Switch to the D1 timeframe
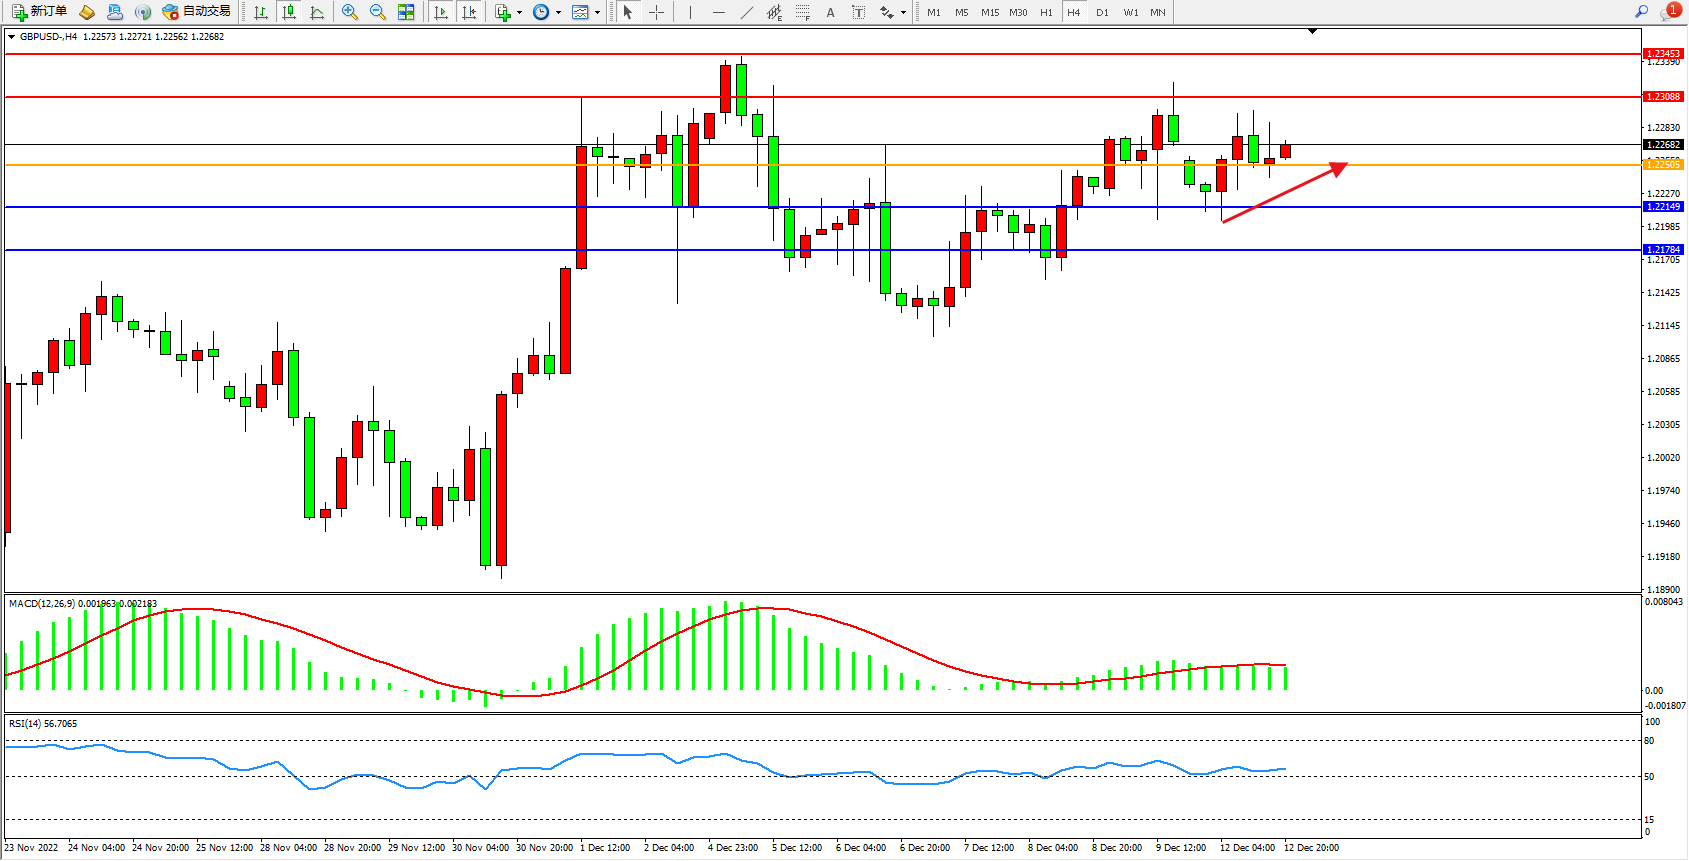The width and height of the screenshot is (1689, 861). [x=1102, y=12]
